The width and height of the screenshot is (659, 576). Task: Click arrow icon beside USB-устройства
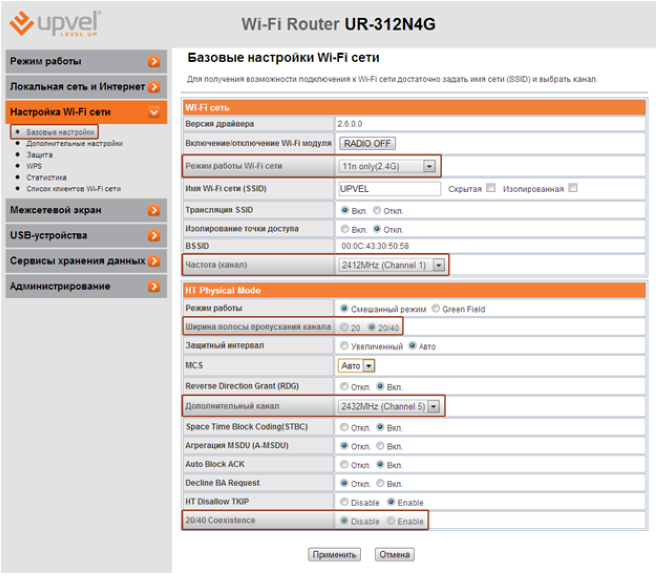(154, 236)
